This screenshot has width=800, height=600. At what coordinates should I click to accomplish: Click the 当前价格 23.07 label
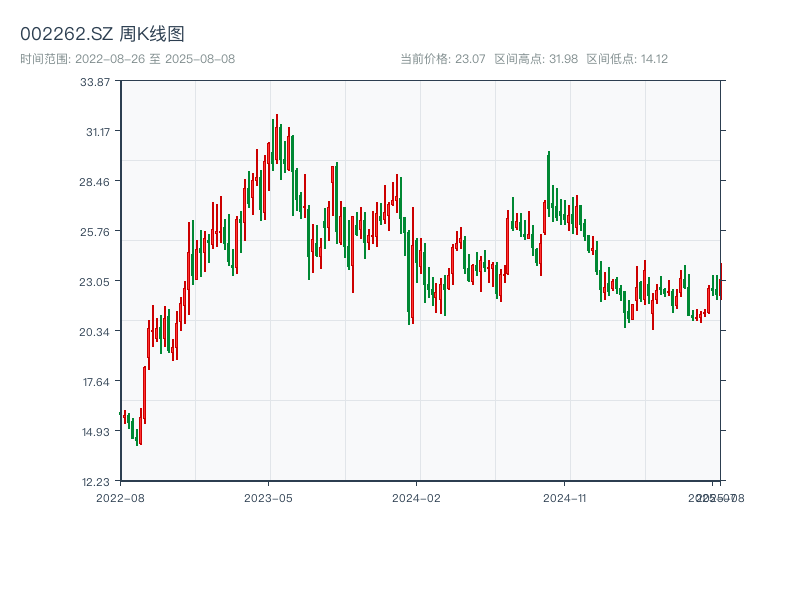443,59
